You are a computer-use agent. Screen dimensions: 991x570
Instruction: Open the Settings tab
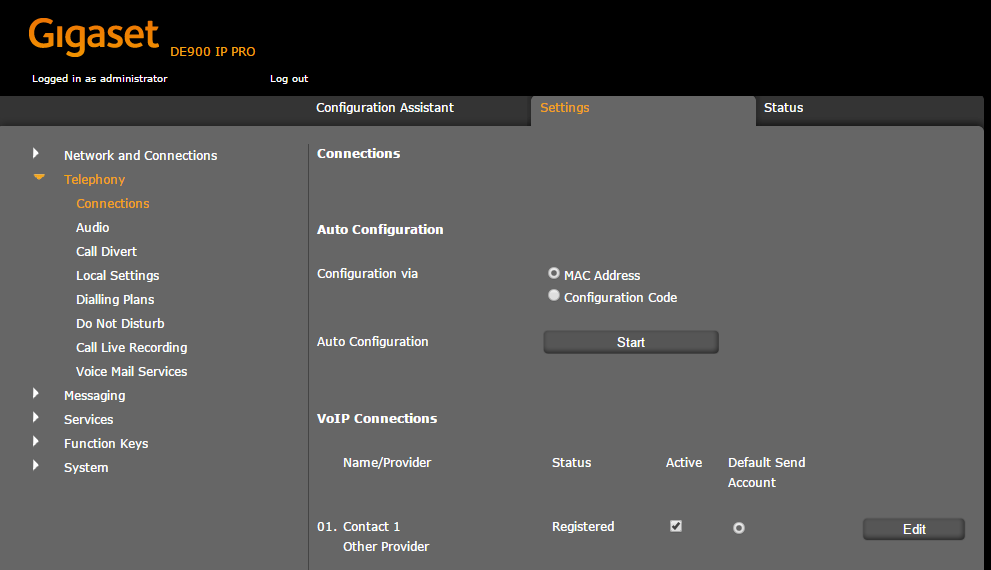(565, 108)
